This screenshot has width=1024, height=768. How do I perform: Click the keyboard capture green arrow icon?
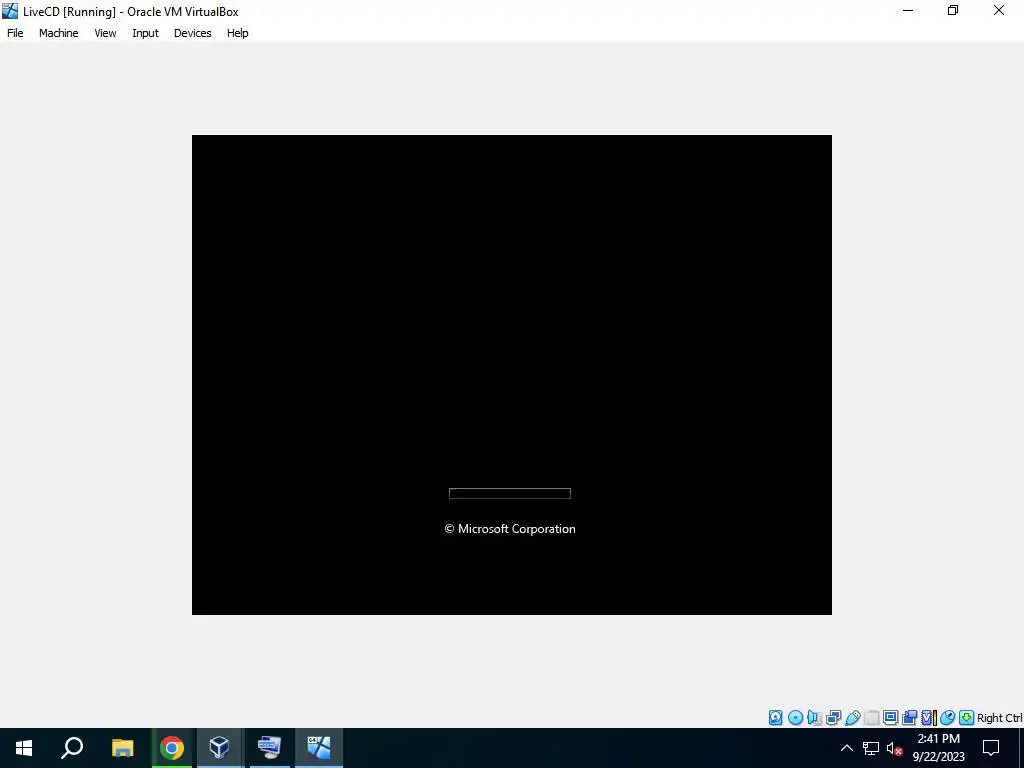pyautogui.click(x=967, y=718)
